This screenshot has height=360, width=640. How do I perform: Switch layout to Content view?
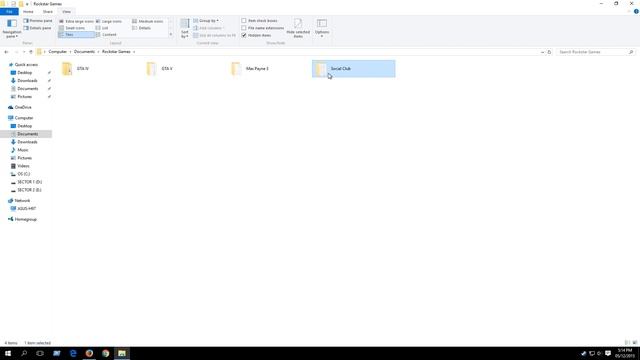106,35
